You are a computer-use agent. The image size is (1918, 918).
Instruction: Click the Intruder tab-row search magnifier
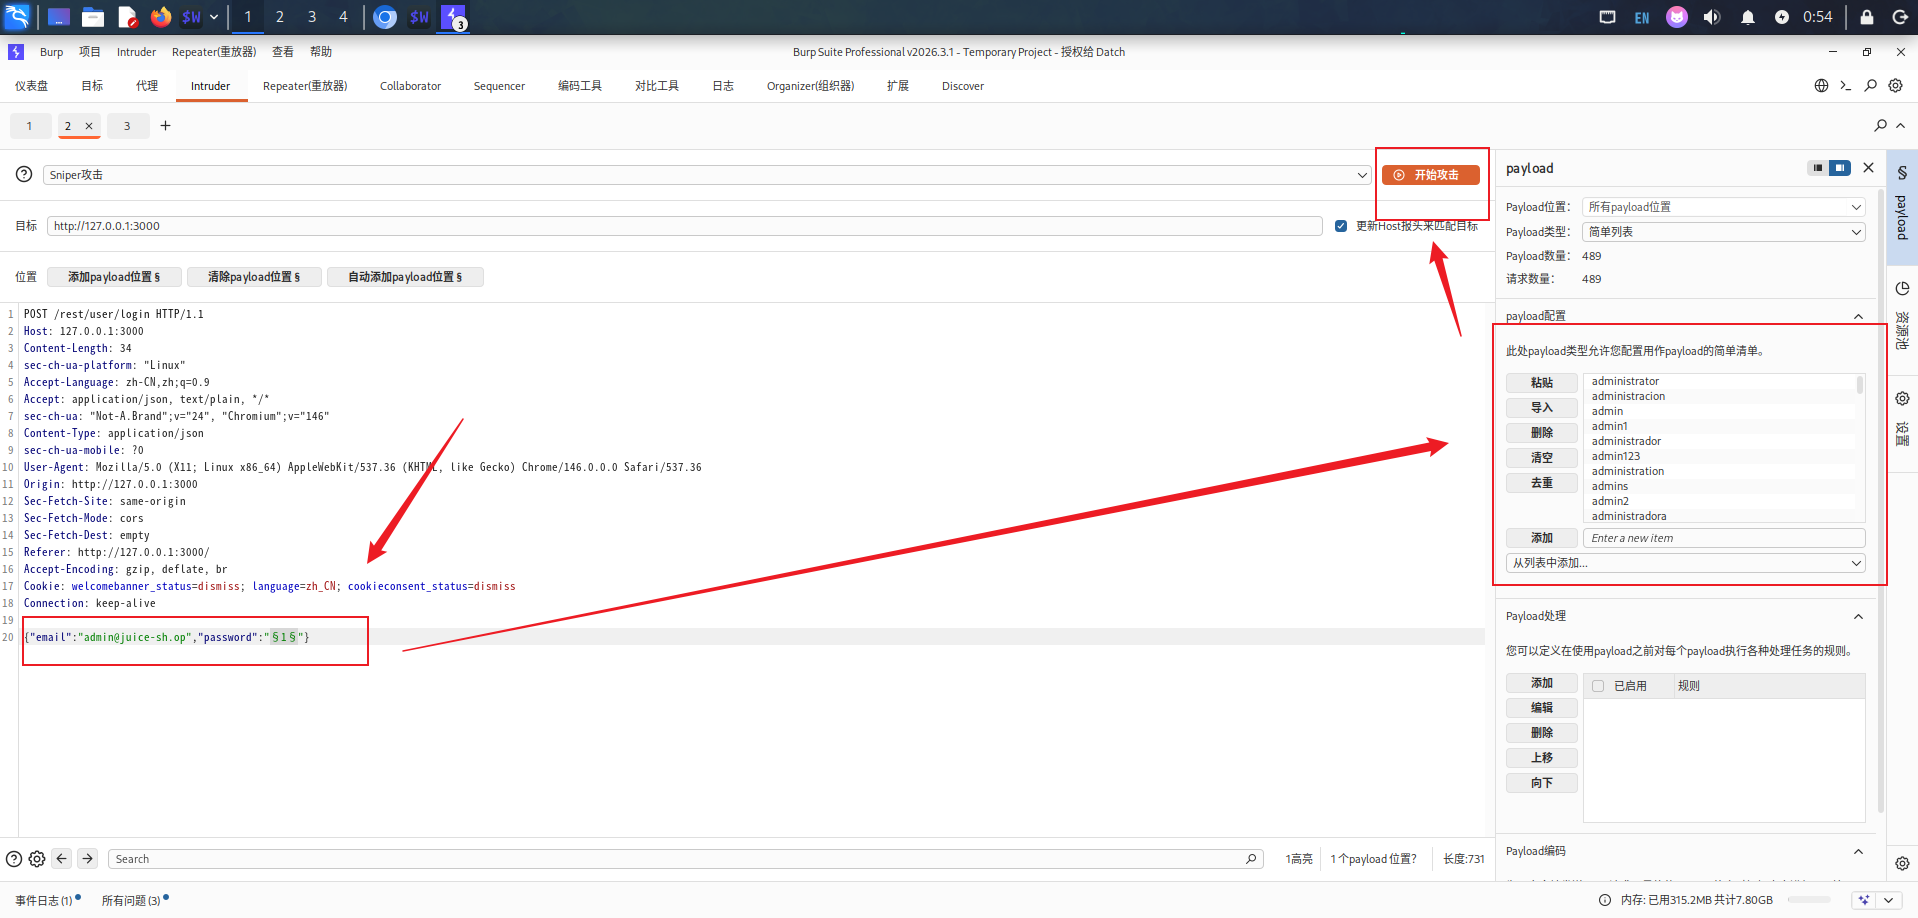[1880, 125]
